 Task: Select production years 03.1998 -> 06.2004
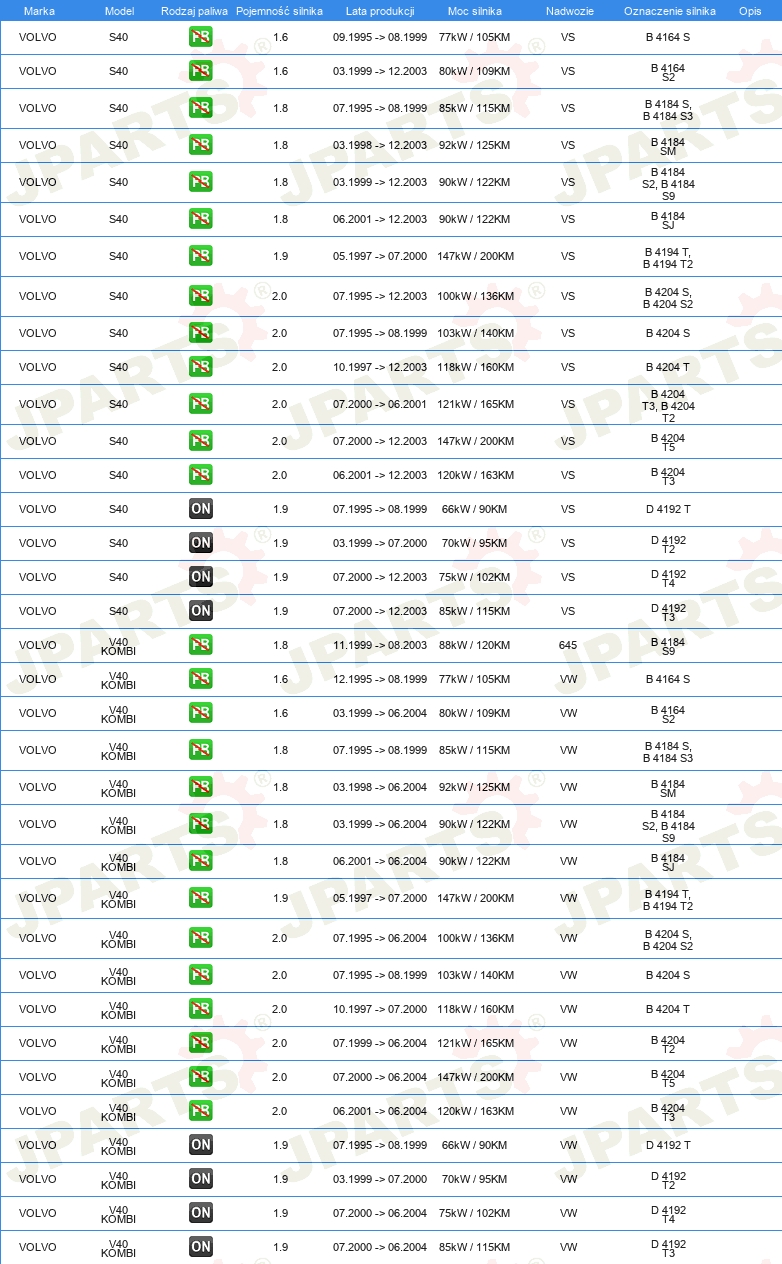pos(380,787)
